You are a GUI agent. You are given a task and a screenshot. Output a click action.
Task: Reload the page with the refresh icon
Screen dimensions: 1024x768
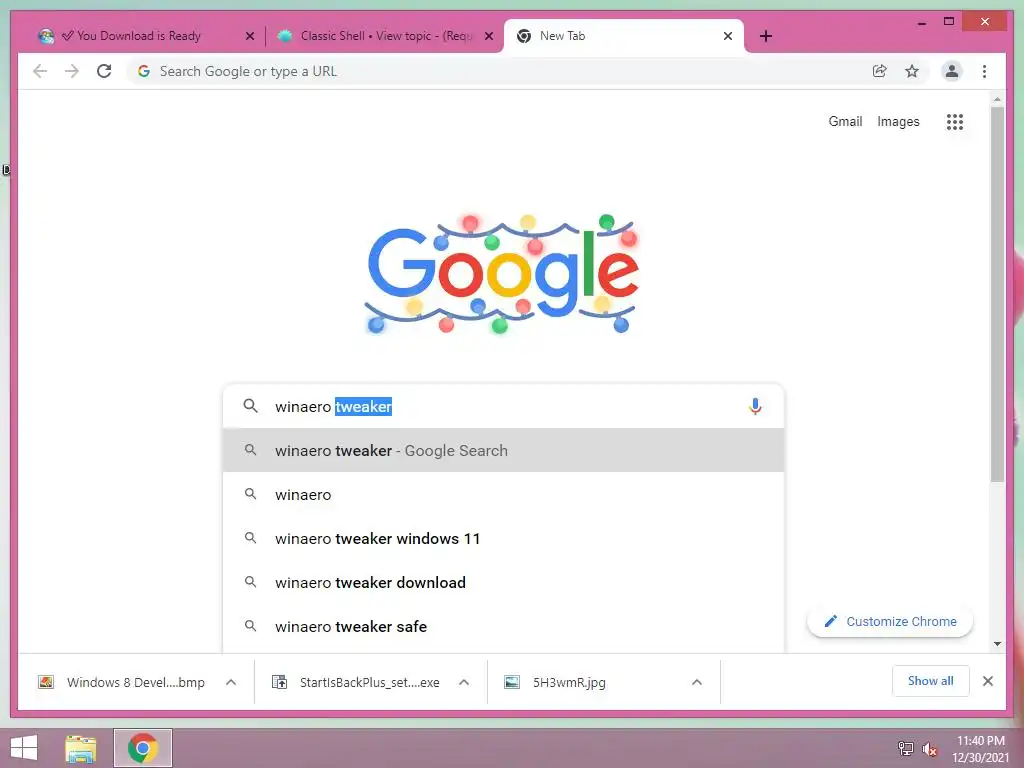tap(104, 71)
